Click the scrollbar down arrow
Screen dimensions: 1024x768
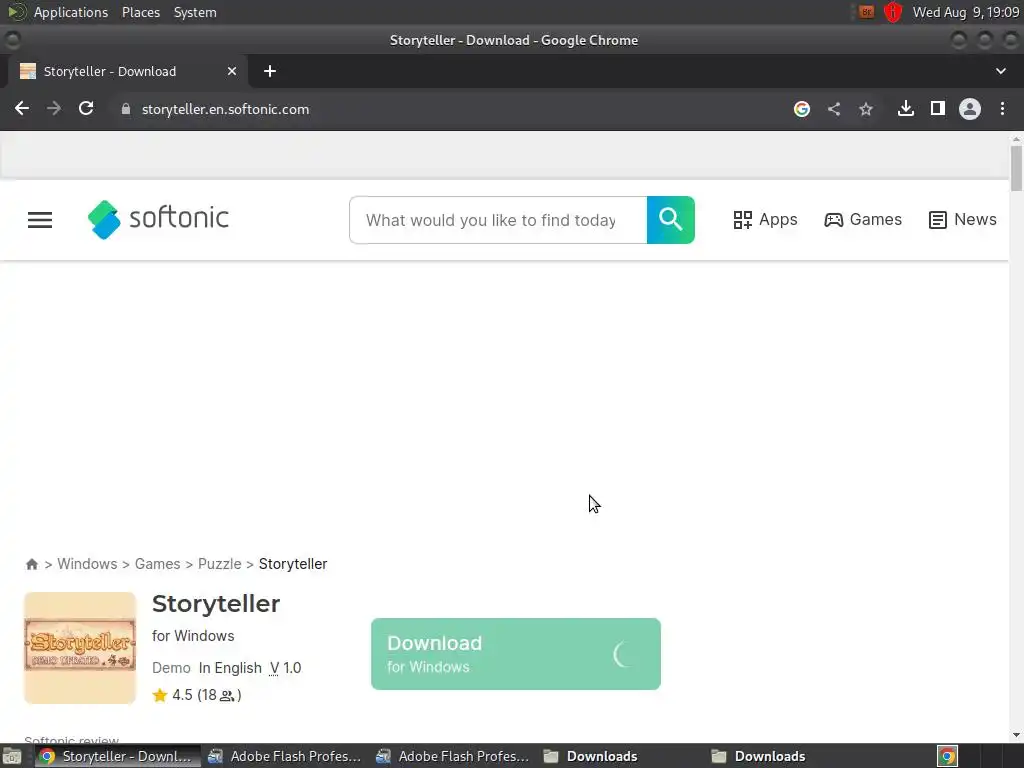[x=1016, y=735]
